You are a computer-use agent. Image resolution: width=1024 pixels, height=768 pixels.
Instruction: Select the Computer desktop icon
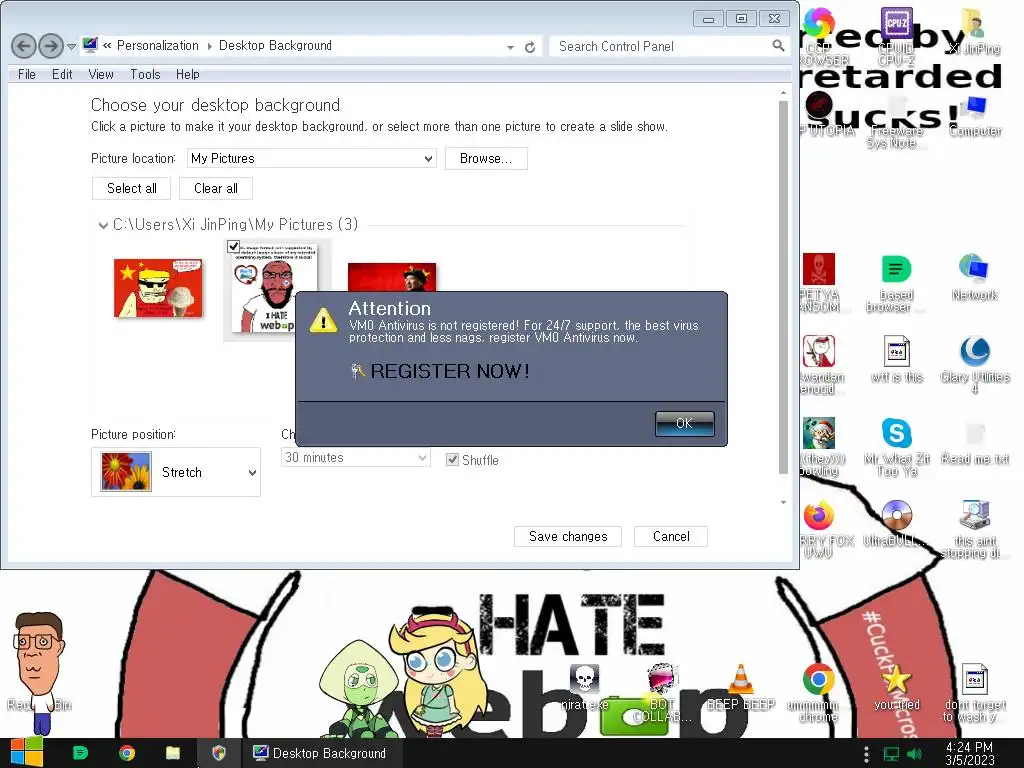coord(975,116)
